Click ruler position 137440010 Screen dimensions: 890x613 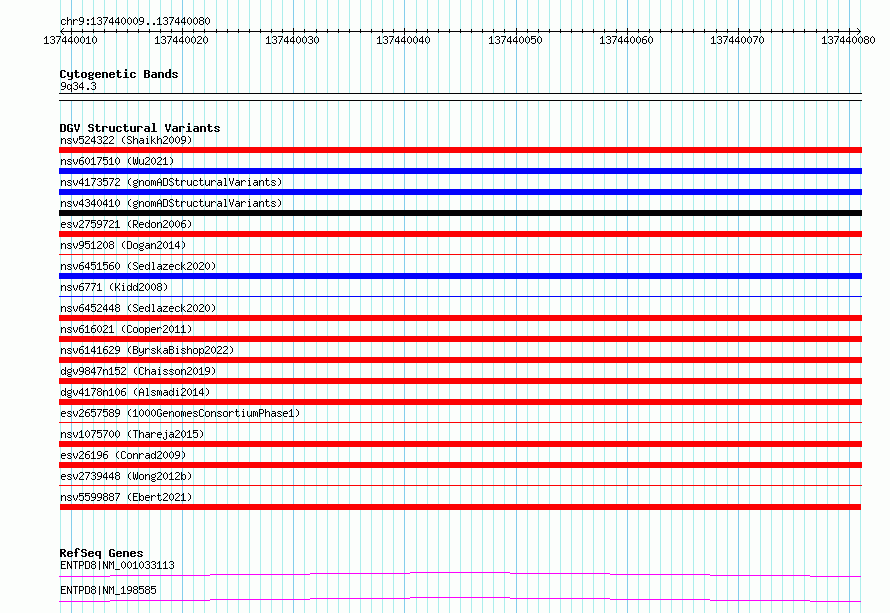pos(70,40)
